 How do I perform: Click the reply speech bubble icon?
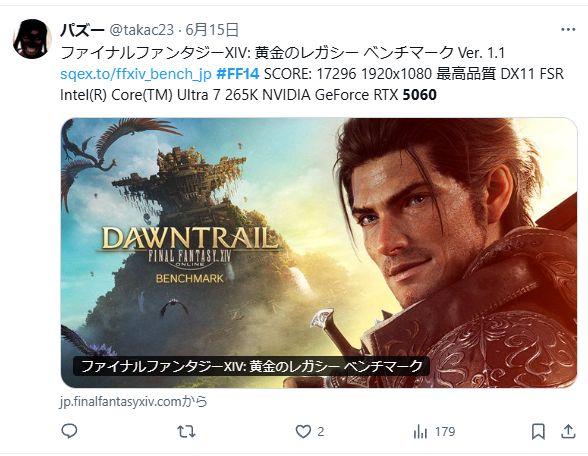coord(69,431)
